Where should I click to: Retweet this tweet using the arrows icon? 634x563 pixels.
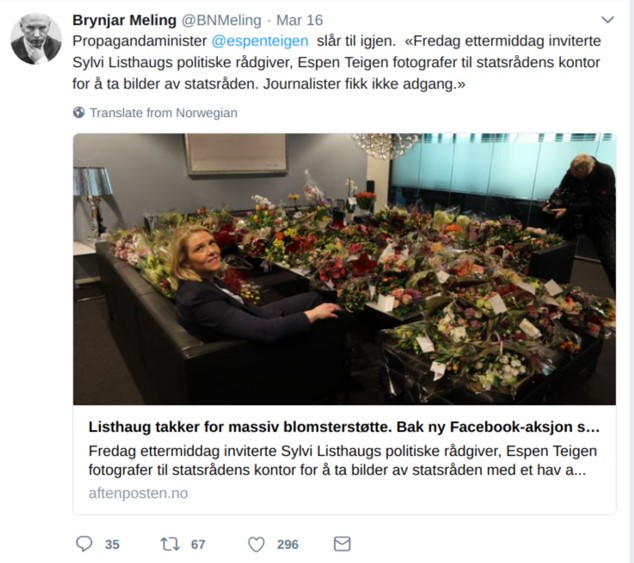point(170,544)
